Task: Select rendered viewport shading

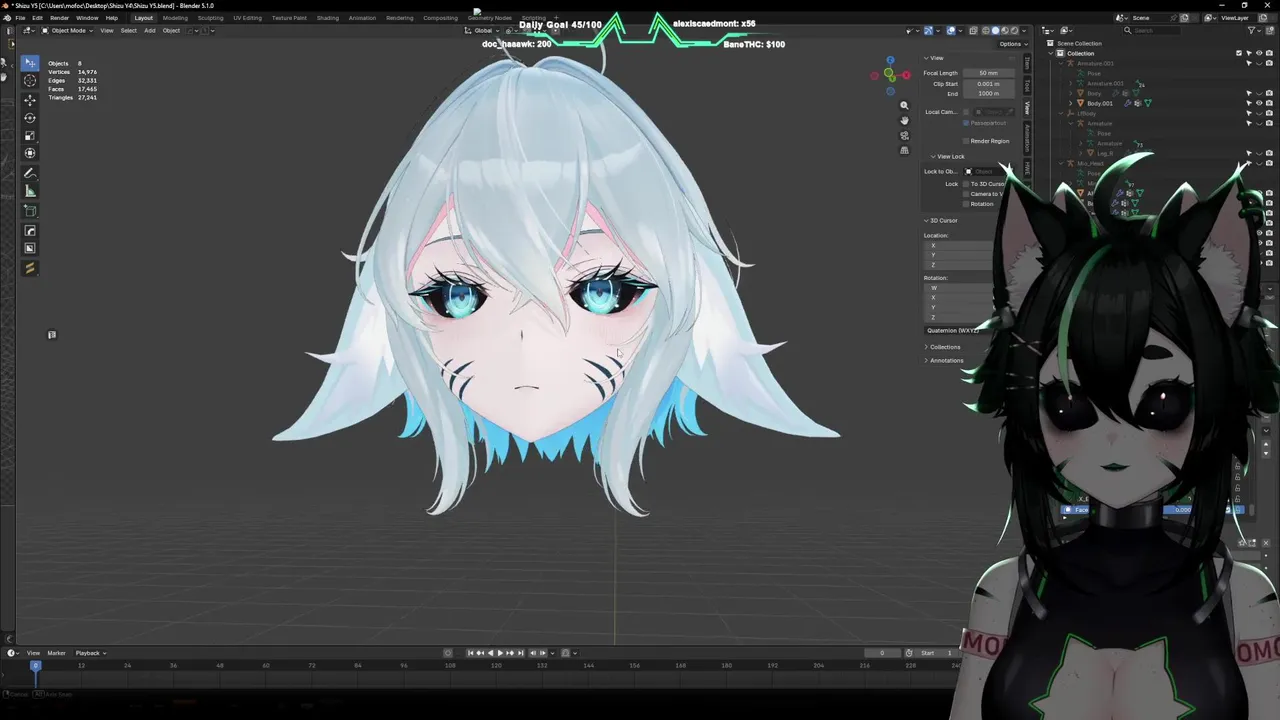Action: click(x=1014, y=30)
